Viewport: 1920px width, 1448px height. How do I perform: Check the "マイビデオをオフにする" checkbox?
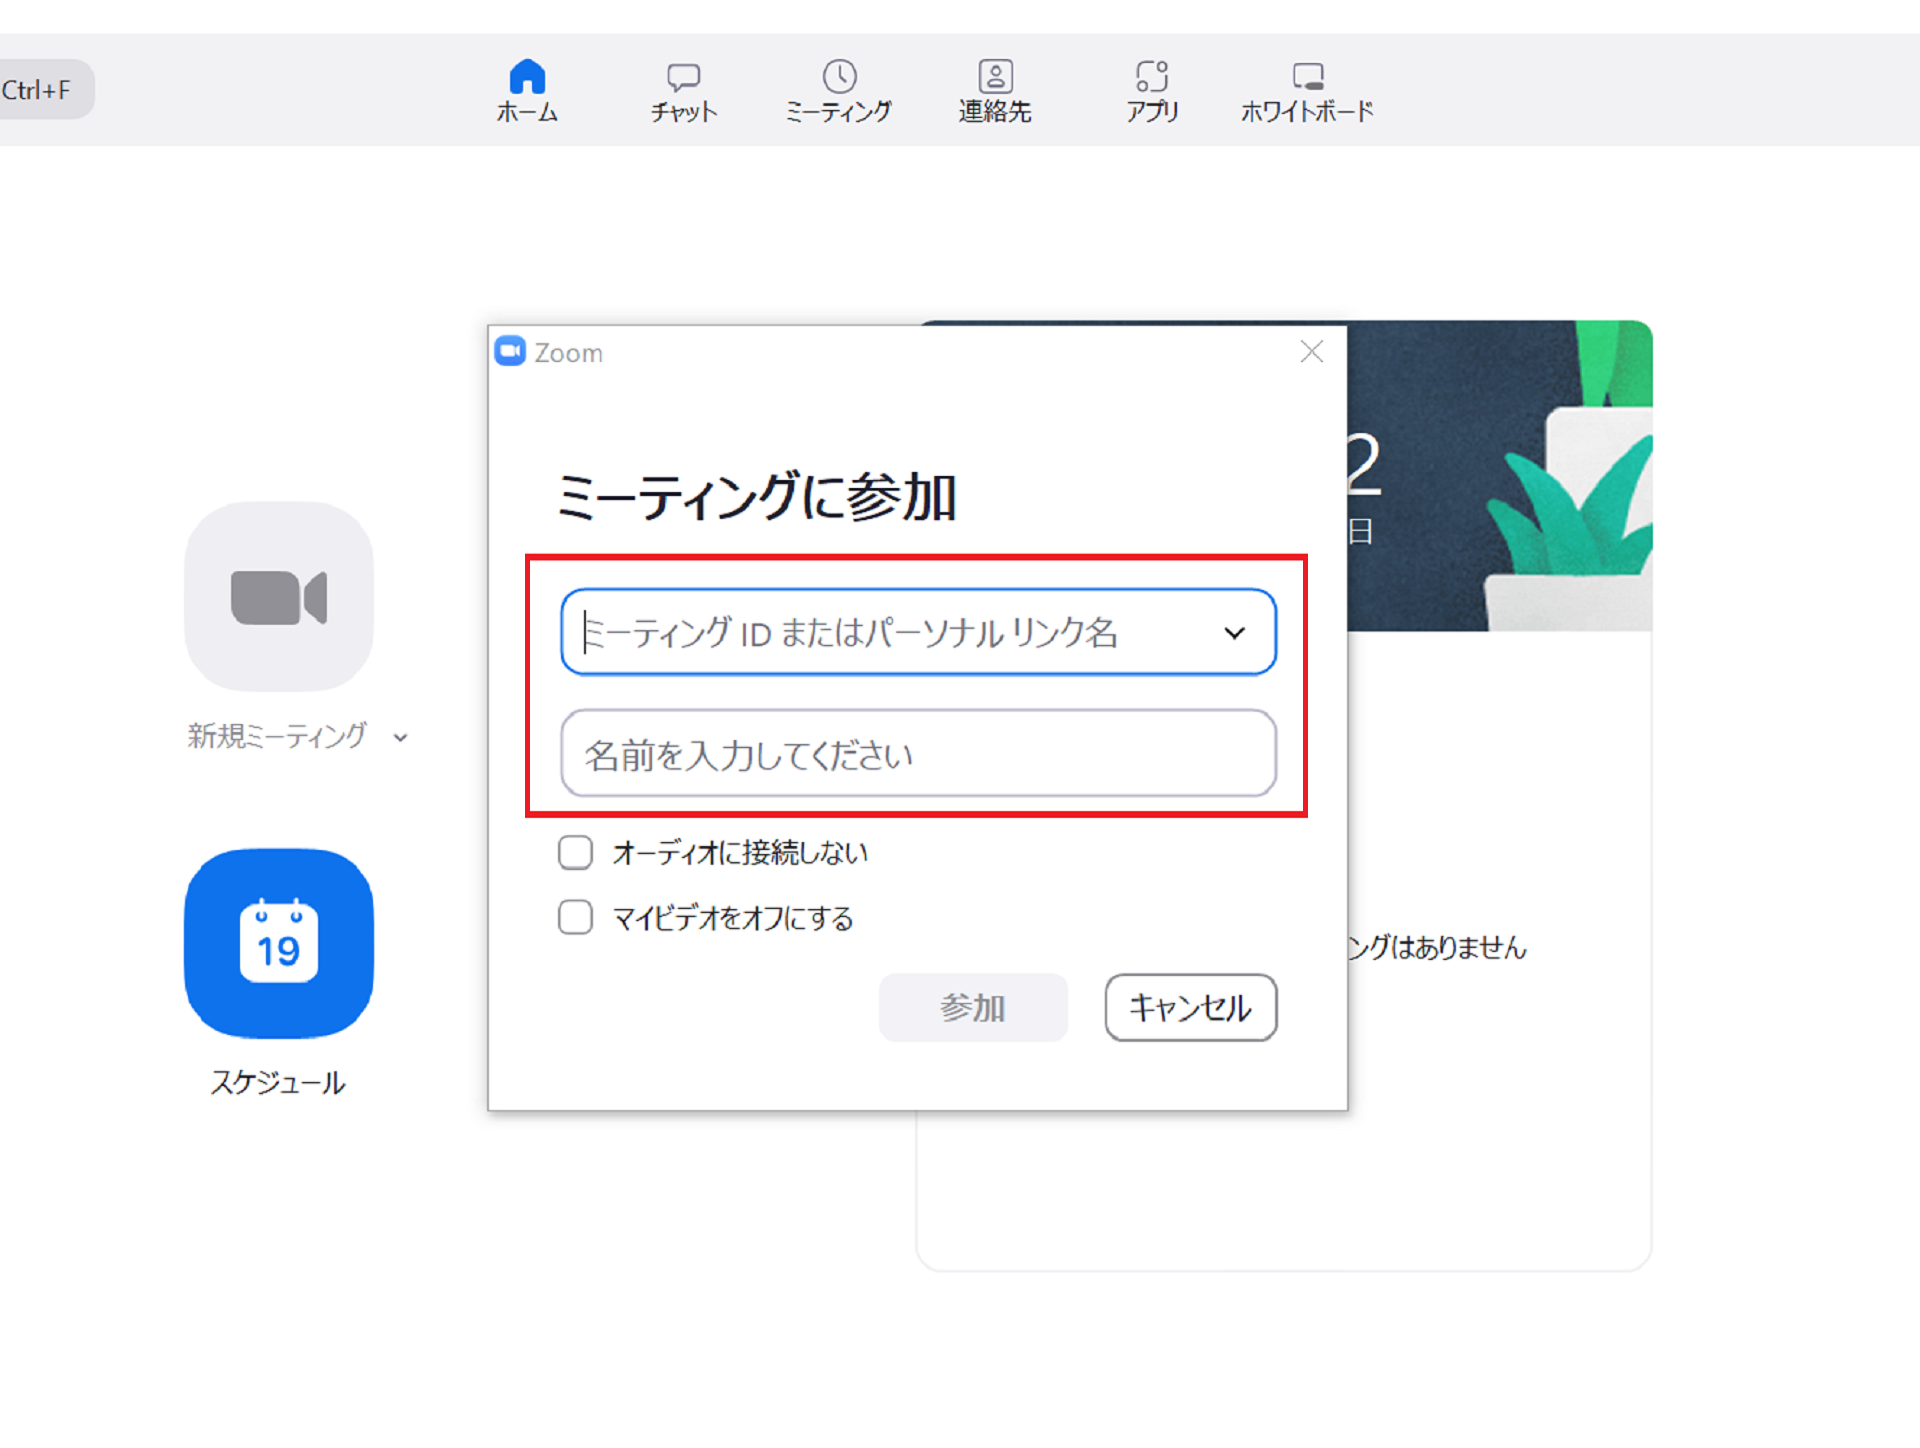point(575,917)
